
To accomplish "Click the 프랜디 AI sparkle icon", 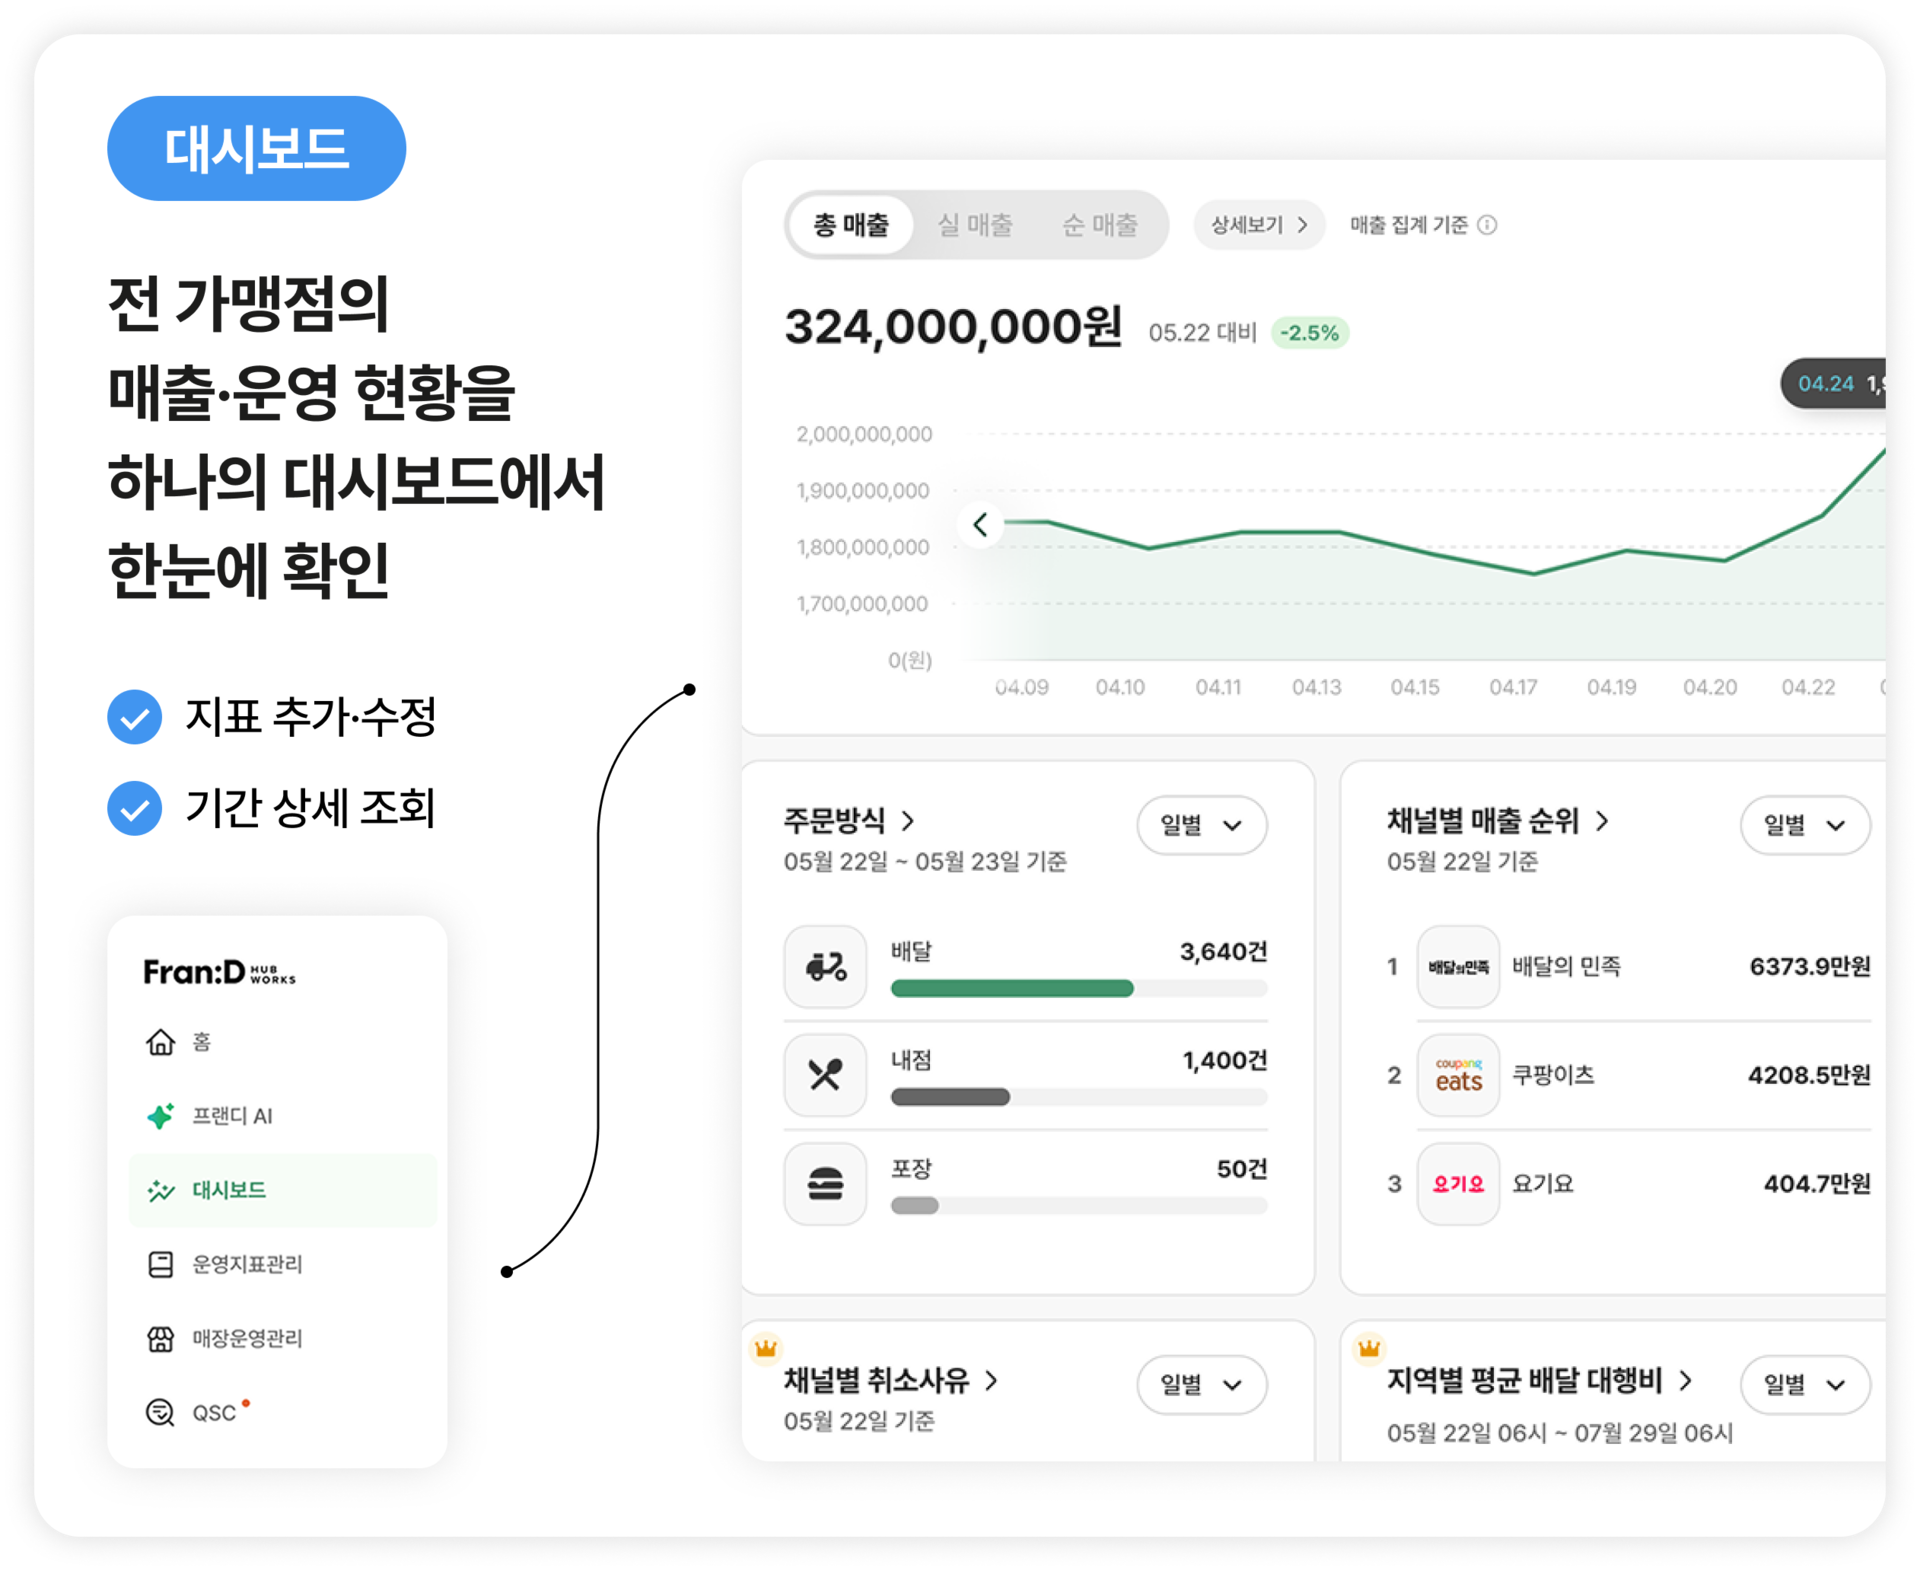I will pyautogui.click(x=160, y=1116).
